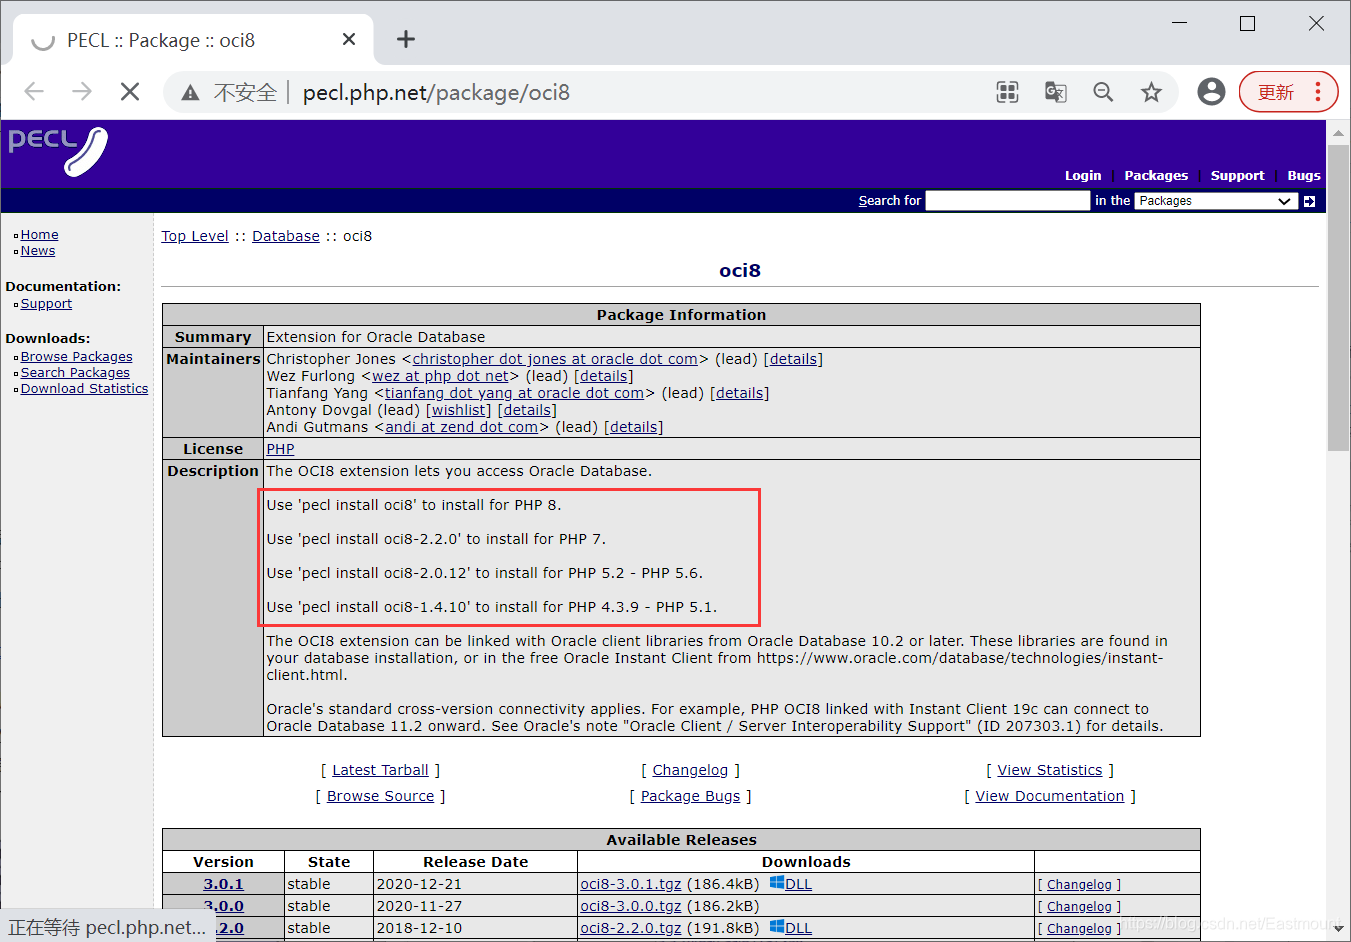Click the Top Level breadcrumb

195,236
